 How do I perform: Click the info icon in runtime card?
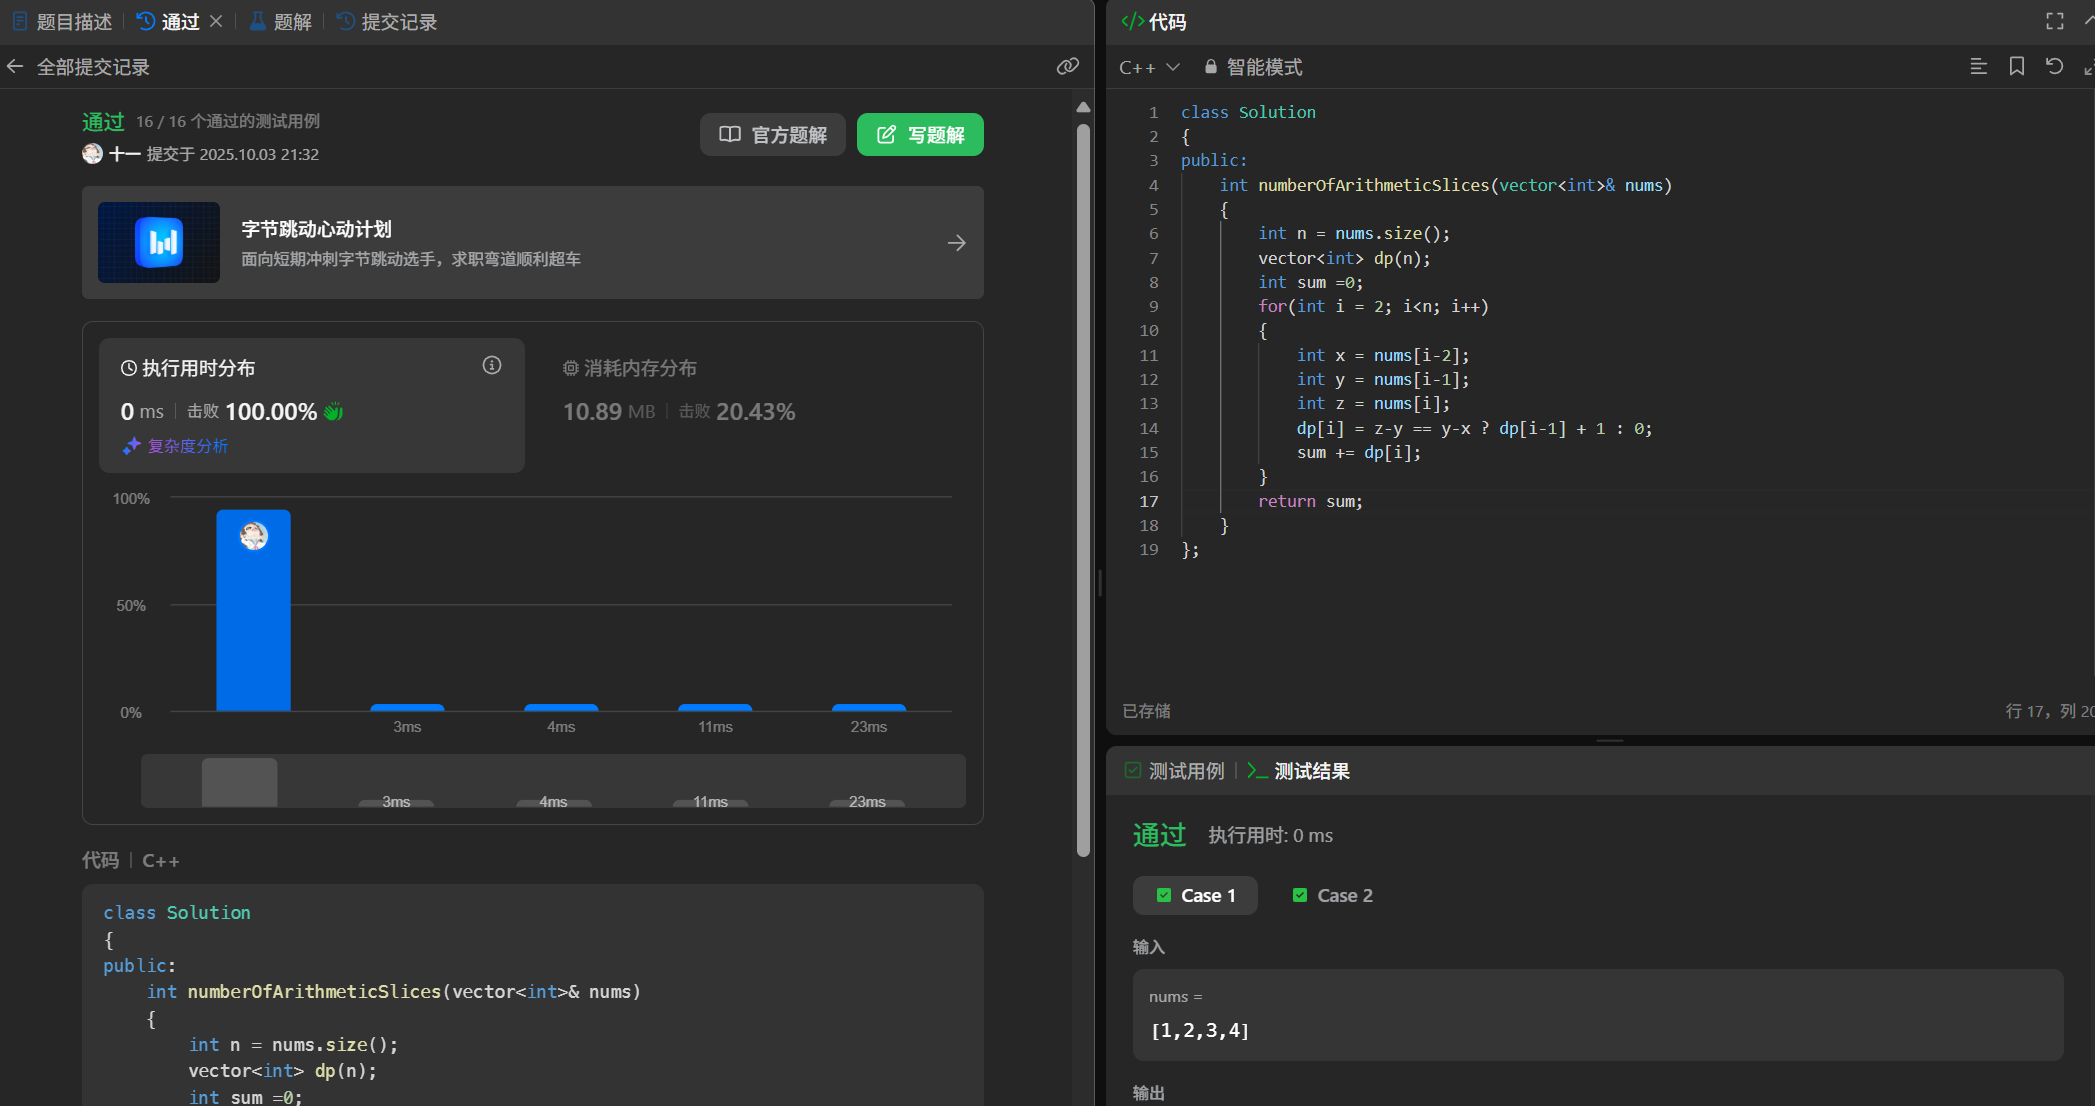(491, 365)
